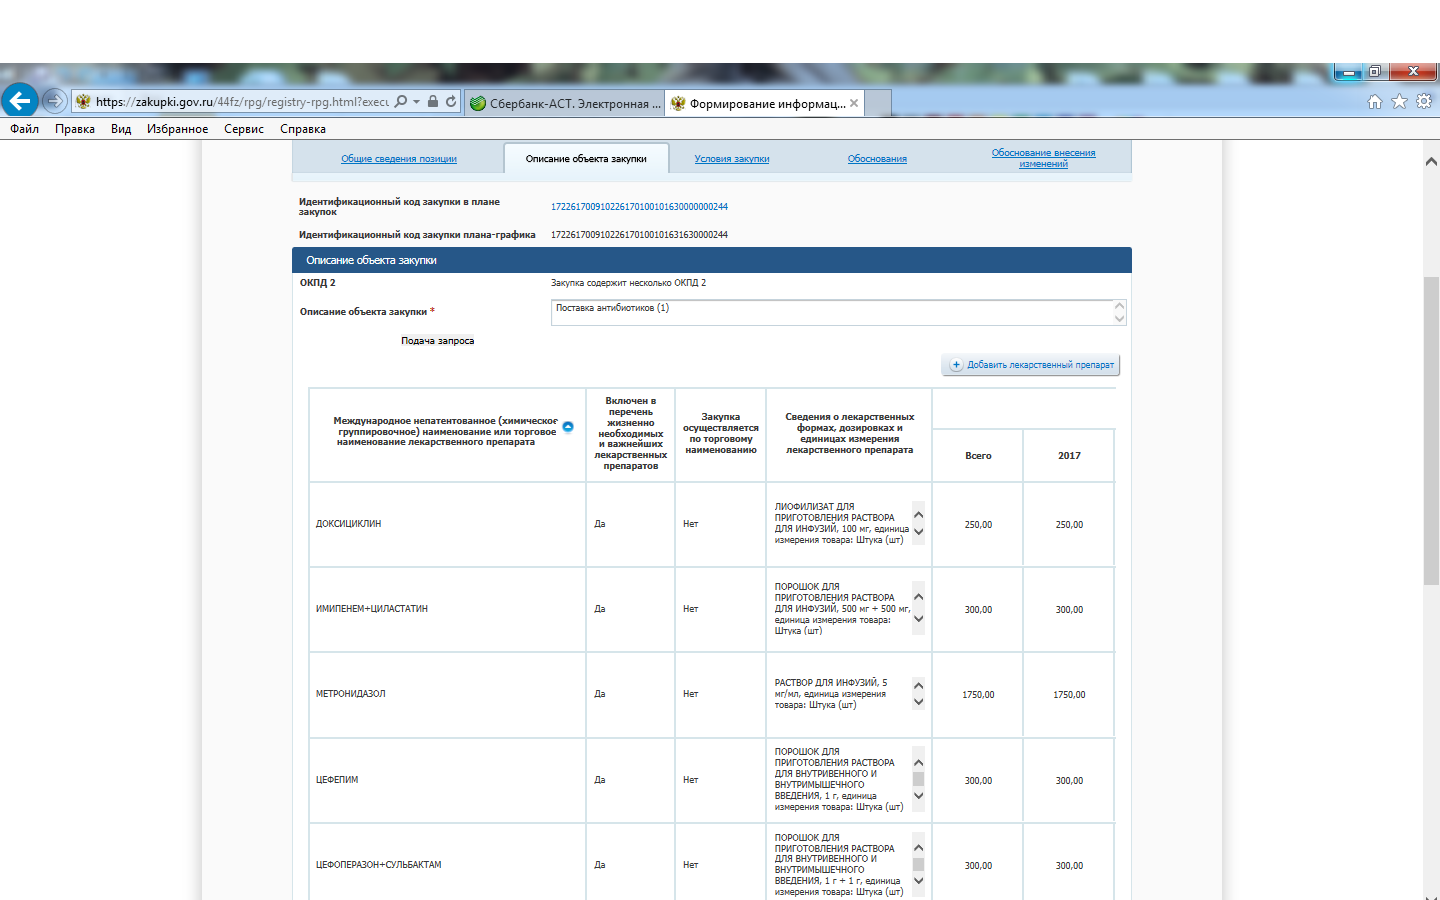Open the browser Home icon
The width and height of the screenshot is (1440, 900).
coord(1374,102)
